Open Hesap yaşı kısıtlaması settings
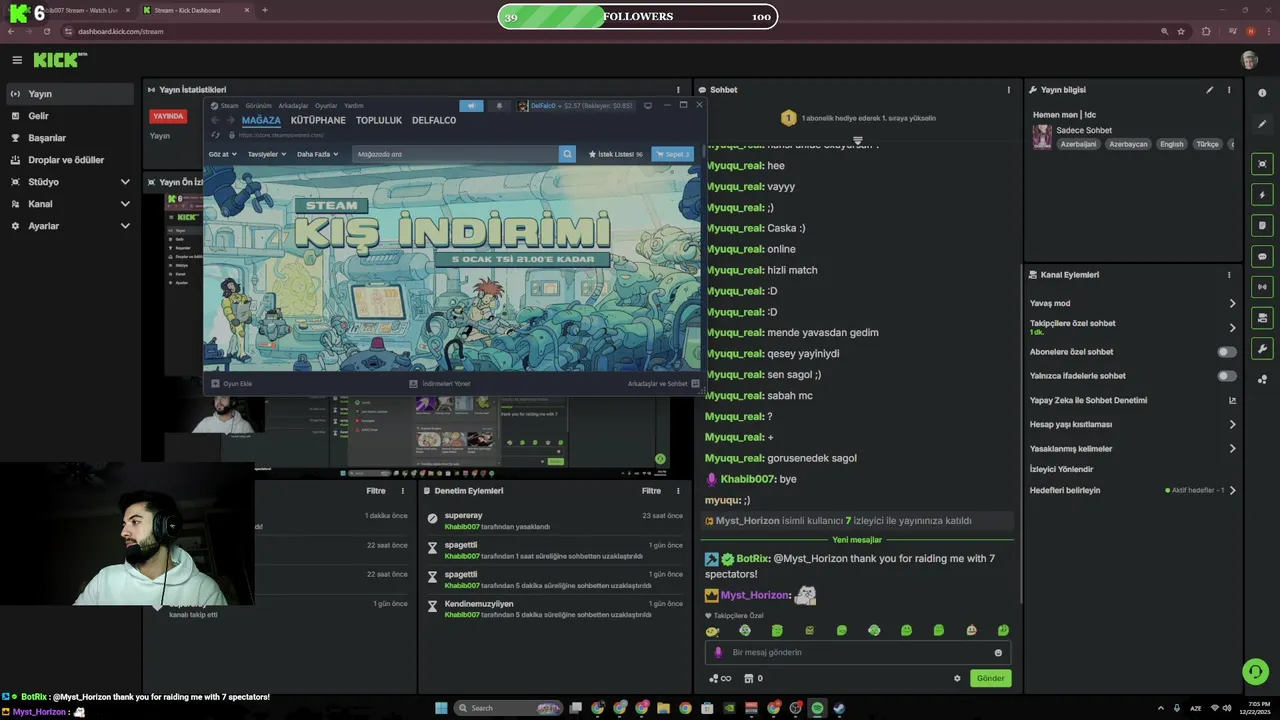Image resolution: width=1280 pixels, height=720 pixels. pos(1133,424)
